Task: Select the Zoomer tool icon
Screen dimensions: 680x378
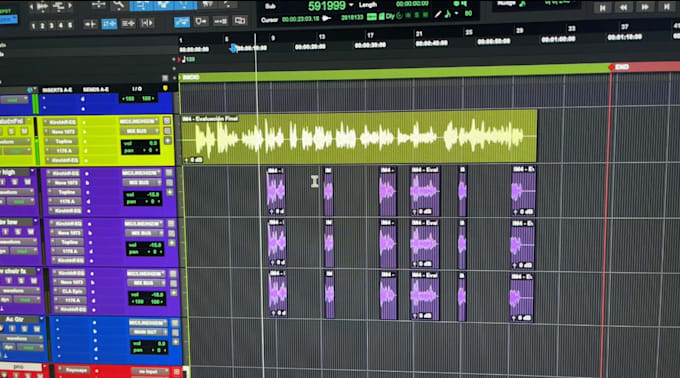Action: click(x=118, y=5)
